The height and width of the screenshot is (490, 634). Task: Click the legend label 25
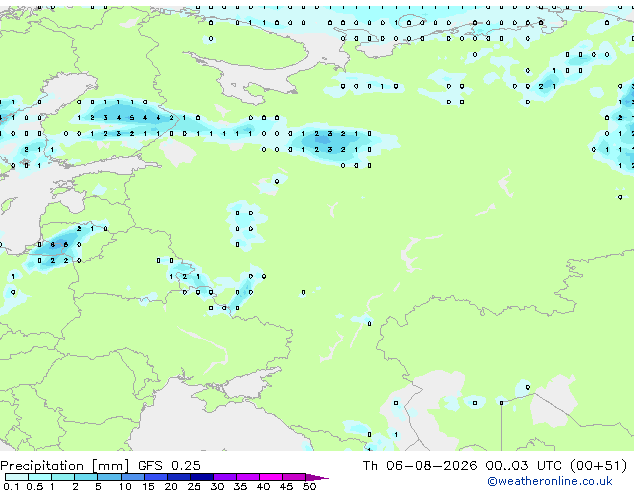(x=194, y=486)
